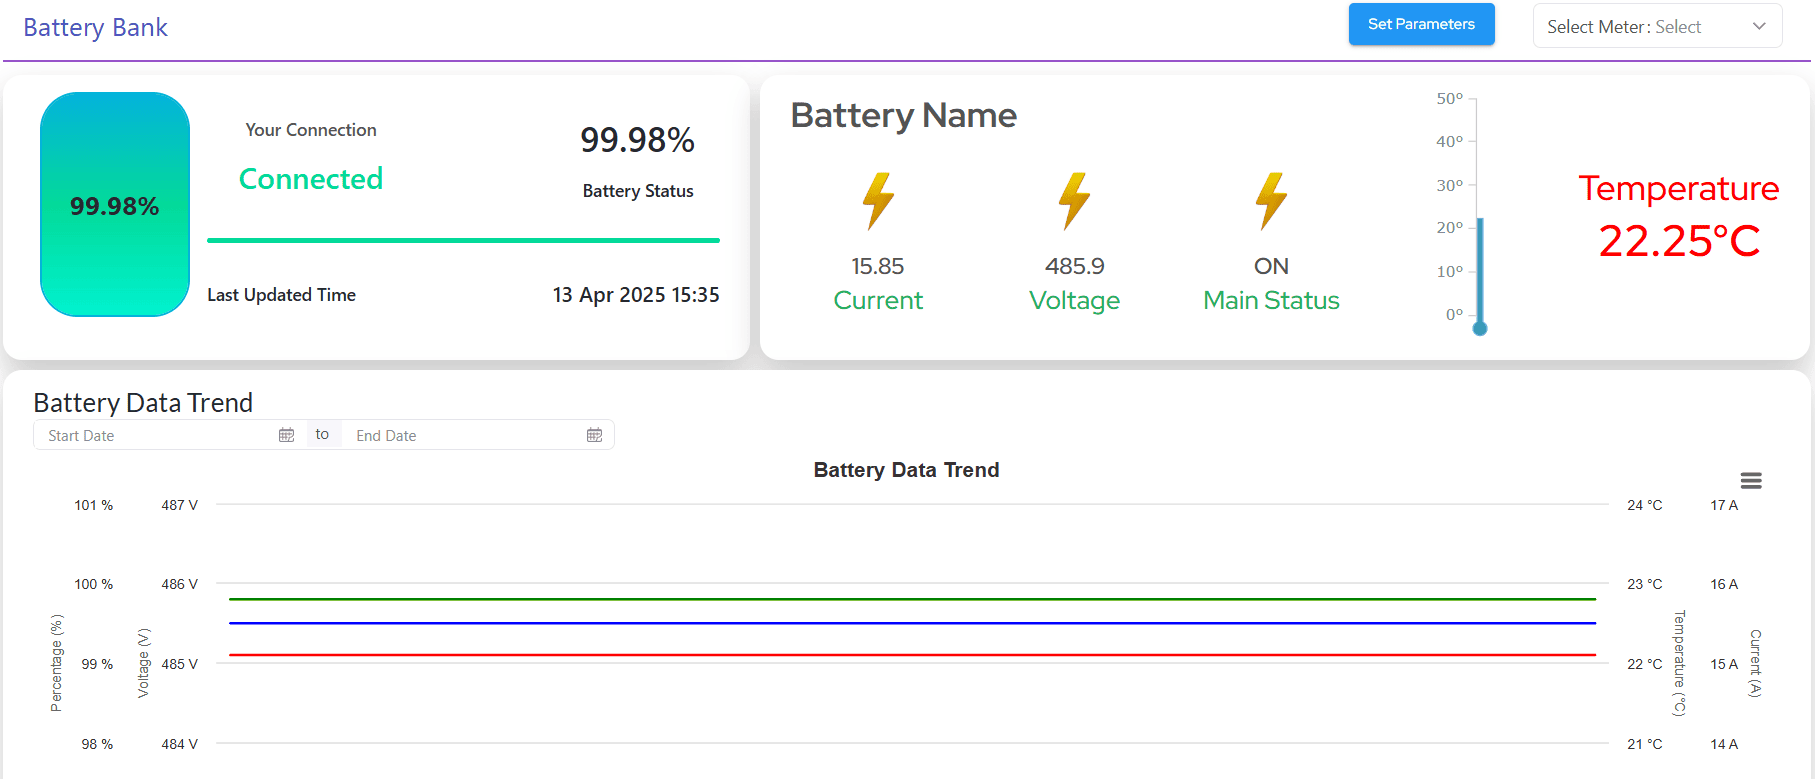
Task: Click the End Date calendar icon
Action: pos(594,435)
